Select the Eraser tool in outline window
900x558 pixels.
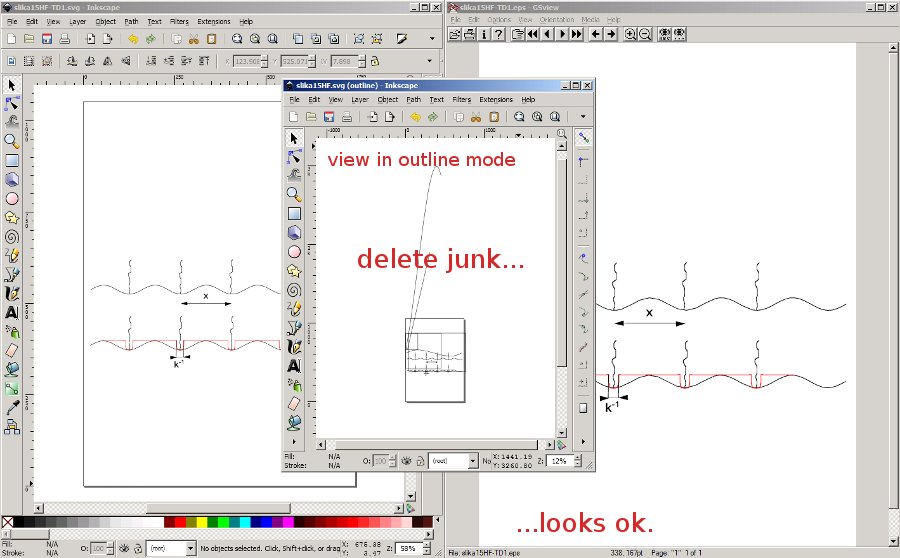[x=294, y=403]
